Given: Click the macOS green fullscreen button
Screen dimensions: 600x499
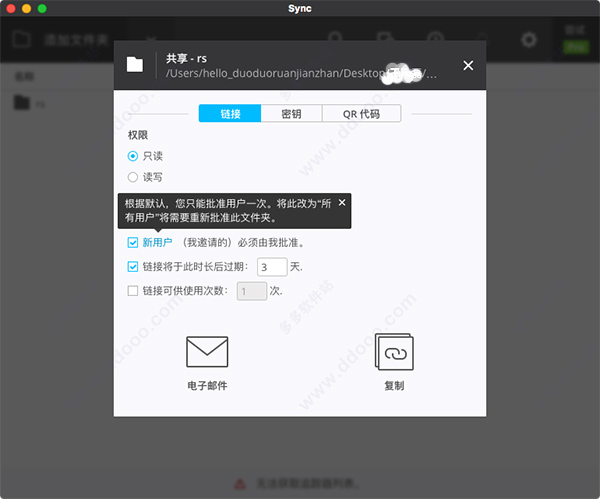Looking at the screenshot, I should point(42,8).
